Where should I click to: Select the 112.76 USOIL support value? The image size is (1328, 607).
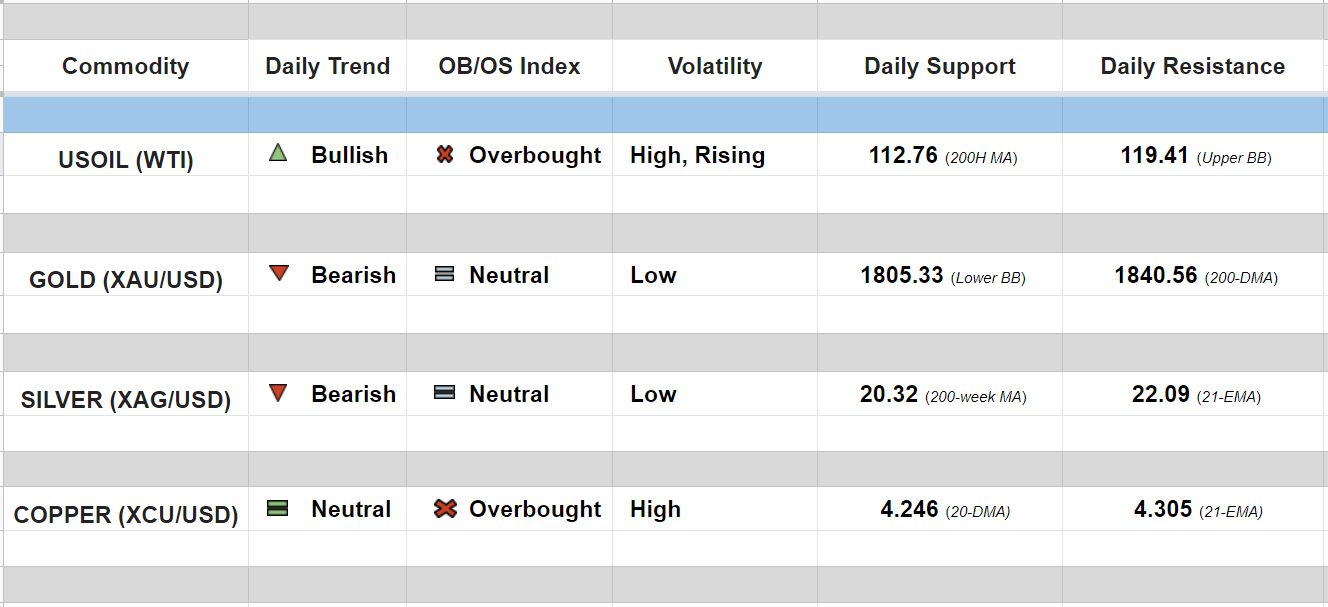(903, 155)
